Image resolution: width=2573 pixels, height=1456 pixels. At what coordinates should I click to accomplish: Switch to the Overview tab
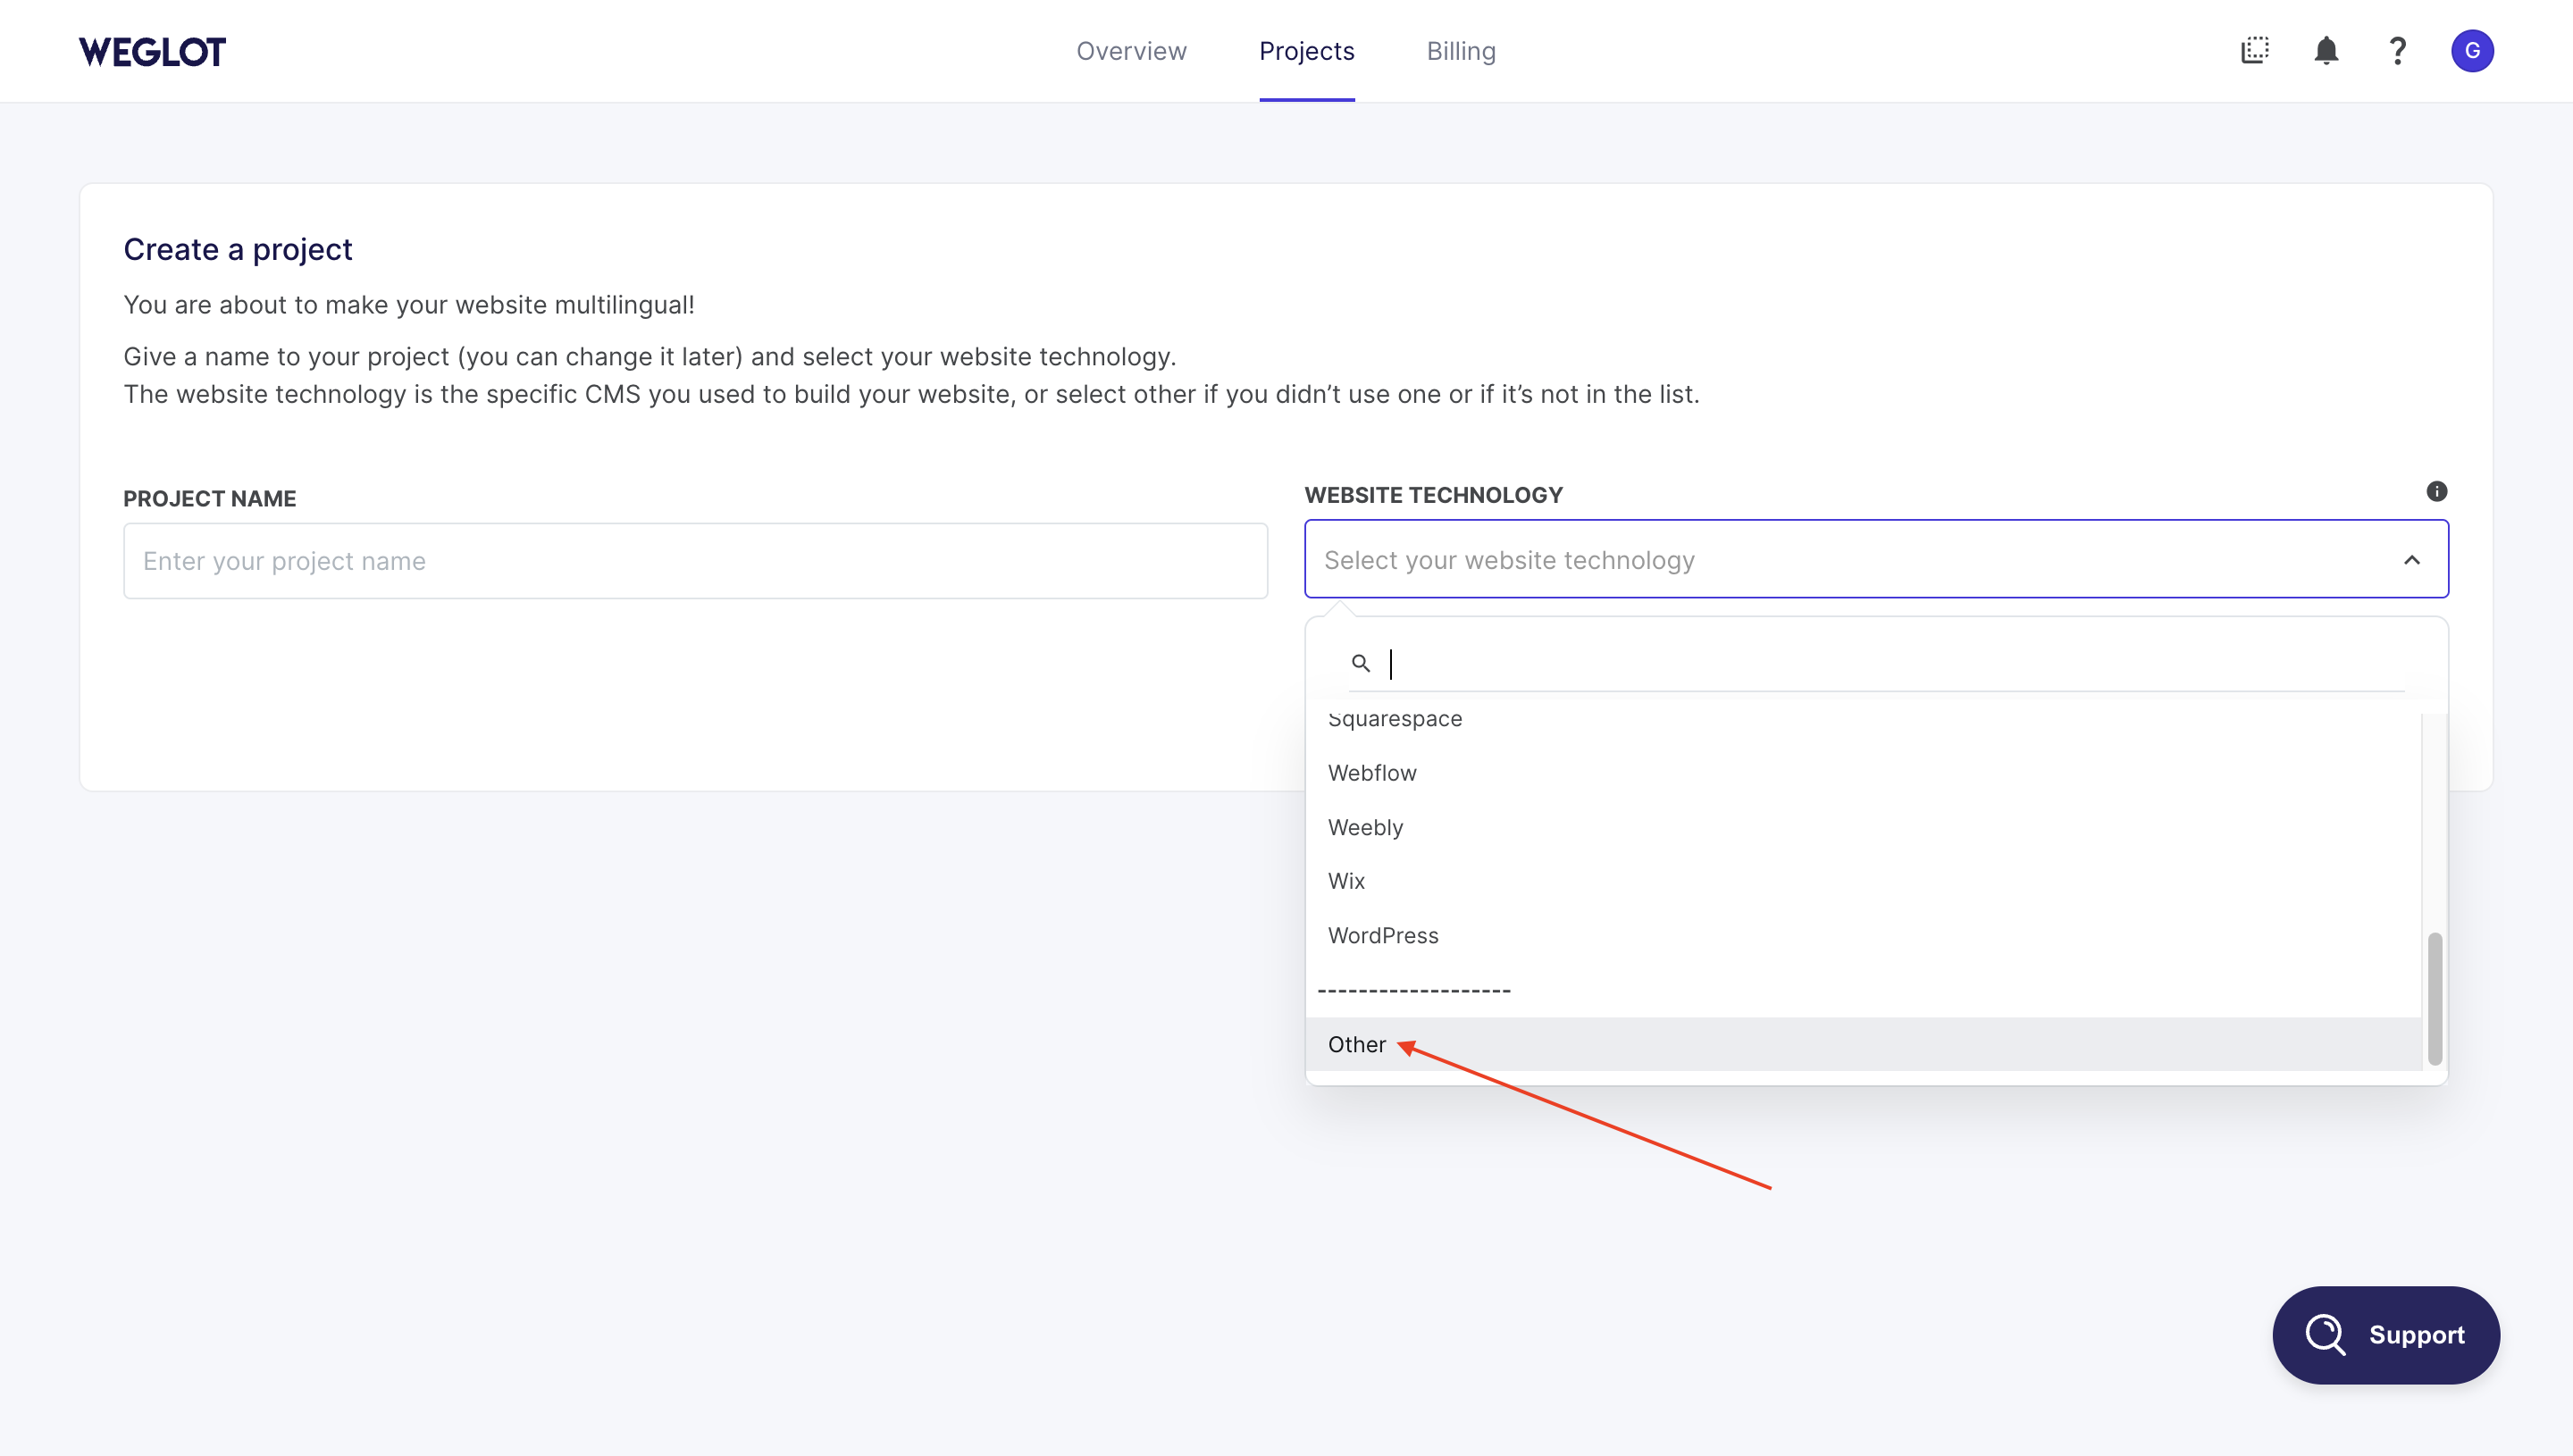[x=1131, y=50]
